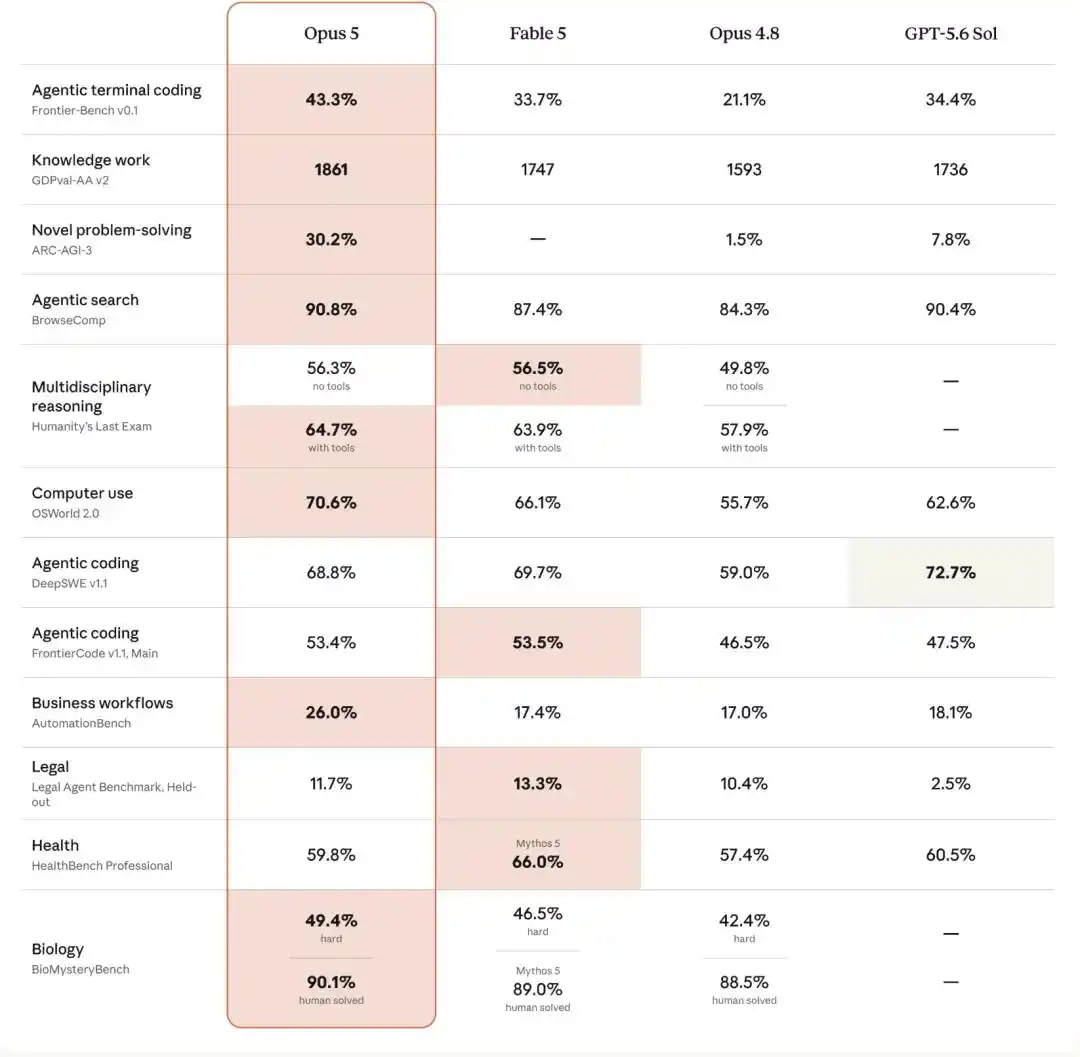Click the Biology BioMysteryBench row label
This screenshot has width=1080, height=1057.
(80, 958)
